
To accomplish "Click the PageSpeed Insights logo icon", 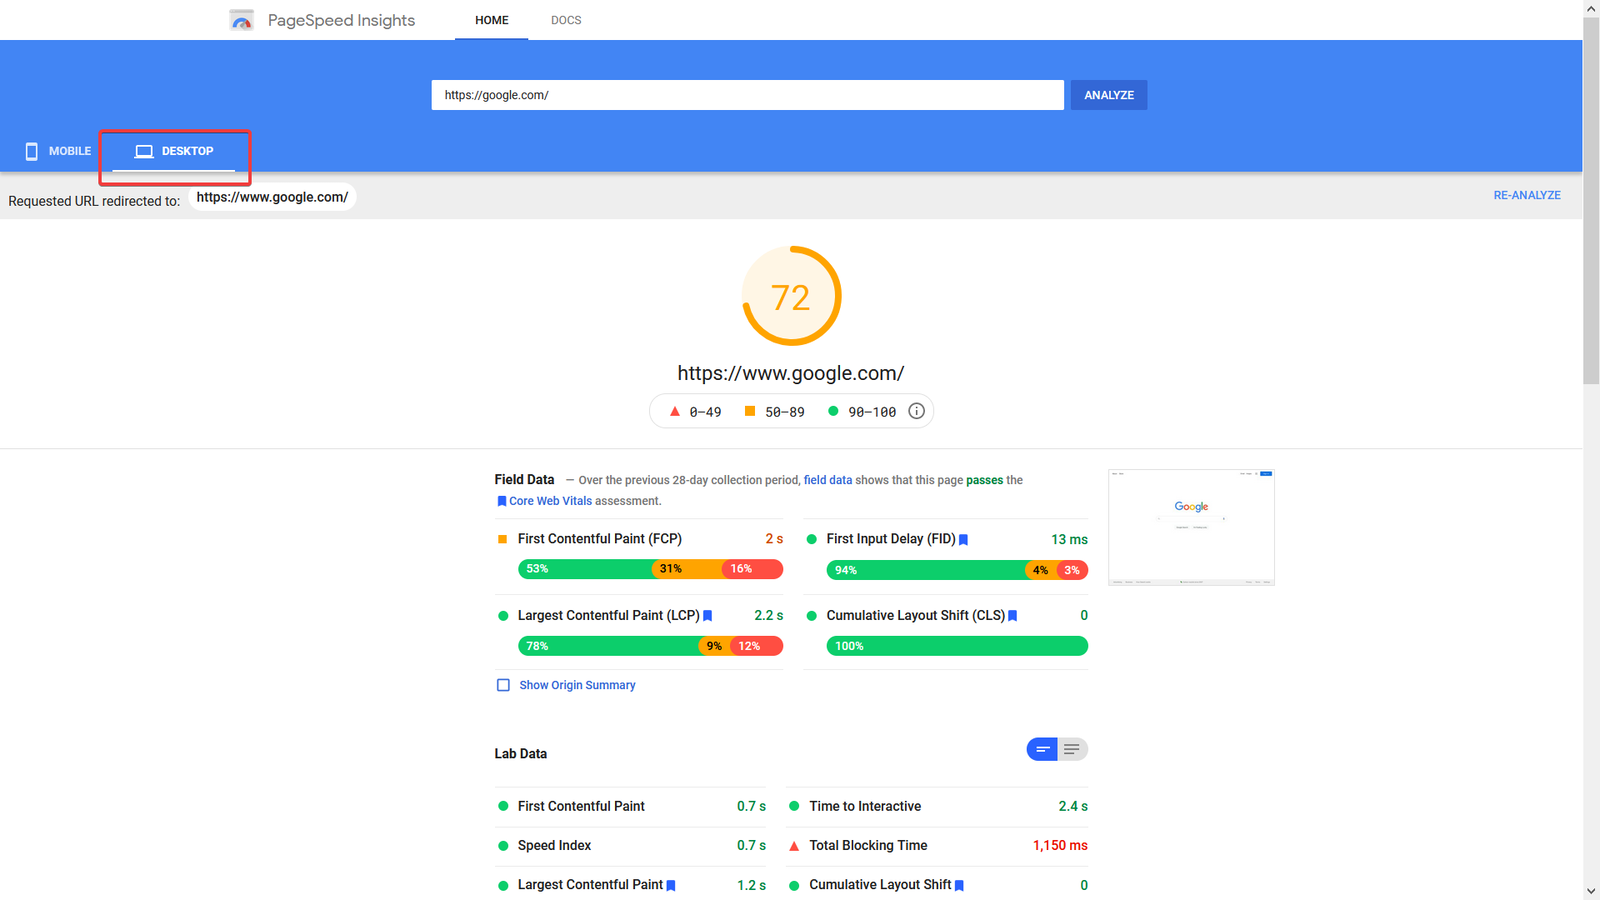I will tap(241, 20).
